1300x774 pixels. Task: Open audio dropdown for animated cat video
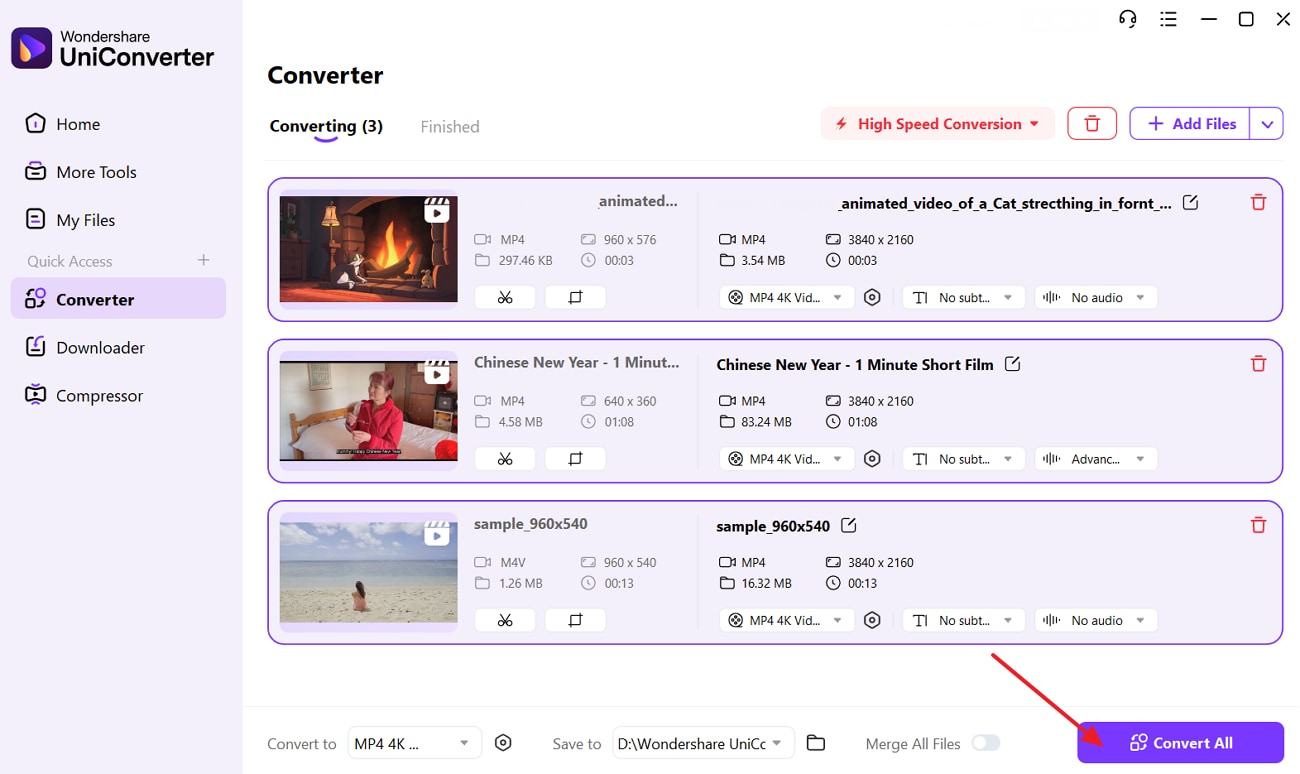tap(1096, 297)
